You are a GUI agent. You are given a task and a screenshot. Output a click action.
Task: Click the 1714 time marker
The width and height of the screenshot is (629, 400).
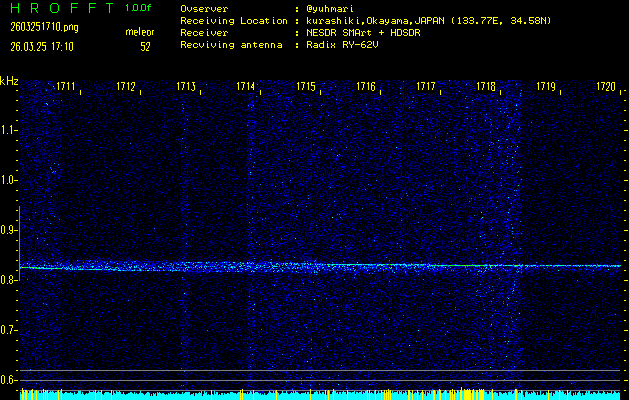246,86
